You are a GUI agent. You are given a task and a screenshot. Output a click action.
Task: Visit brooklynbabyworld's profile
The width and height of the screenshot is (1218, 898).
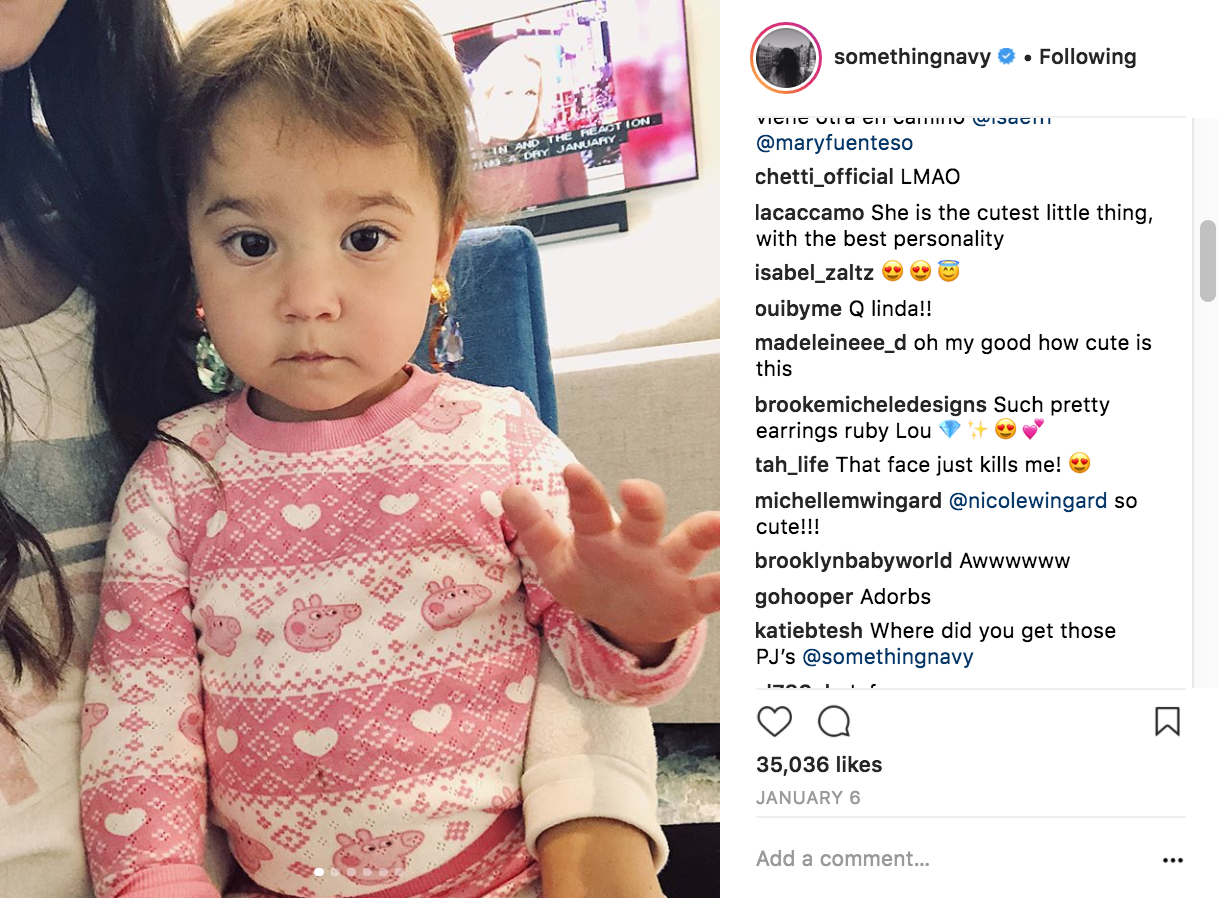click(854, 561)
